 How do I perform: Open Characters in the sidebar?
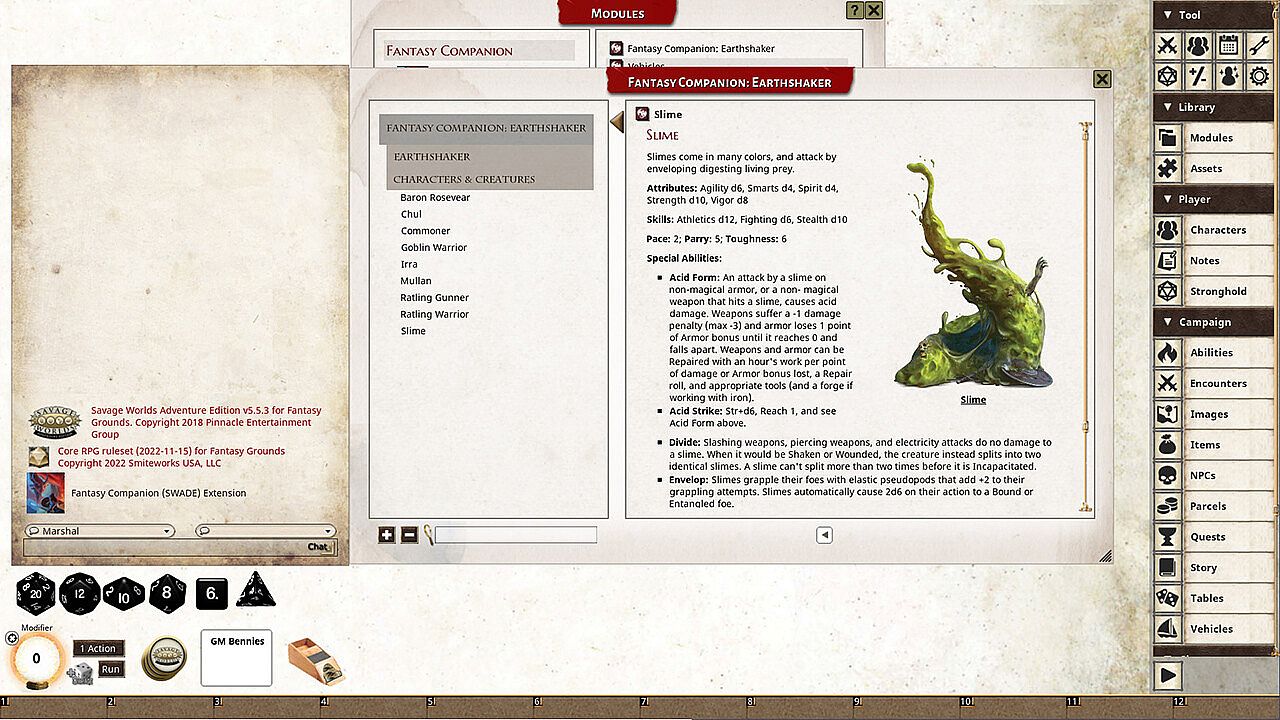[1216, 230]
